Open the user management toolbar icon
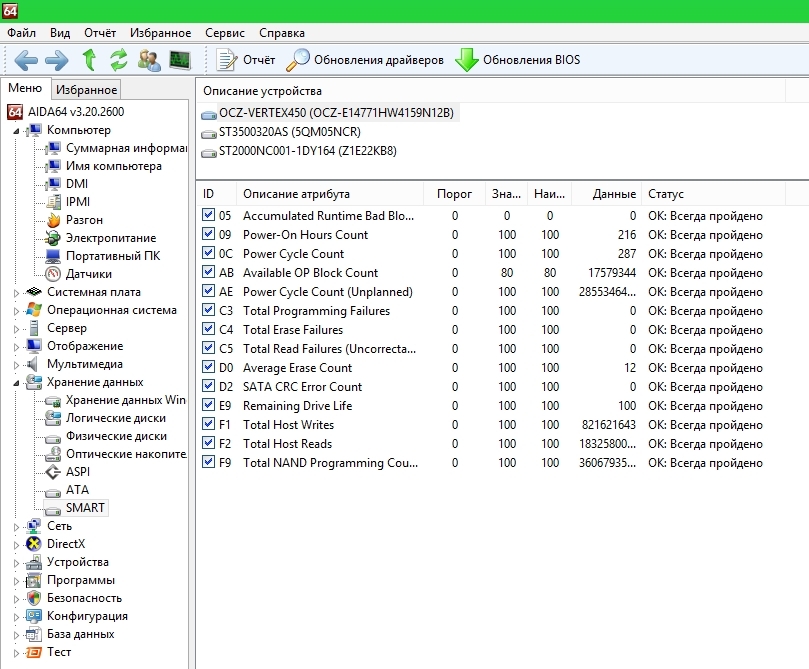Screen dimensions: 809x669 [x=149, y=60]
